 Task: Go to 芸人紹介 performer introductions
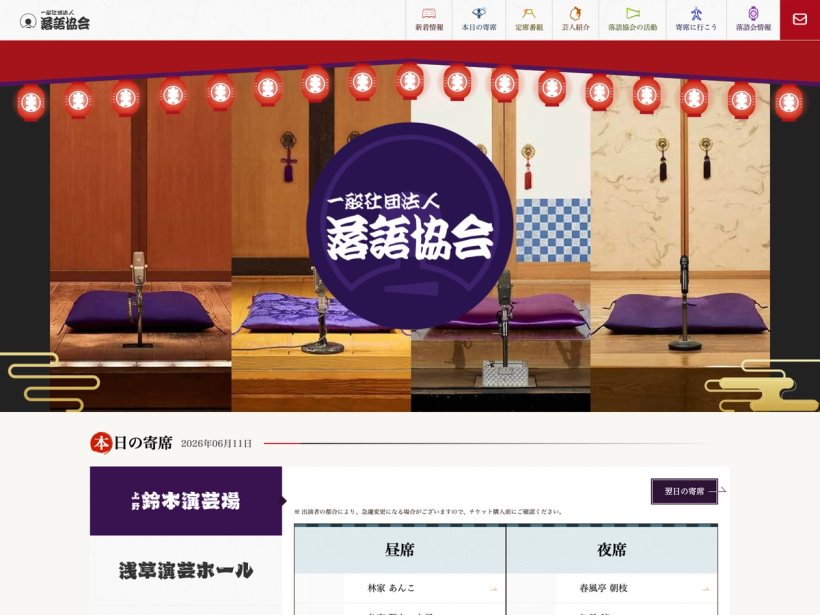point(575,20)
